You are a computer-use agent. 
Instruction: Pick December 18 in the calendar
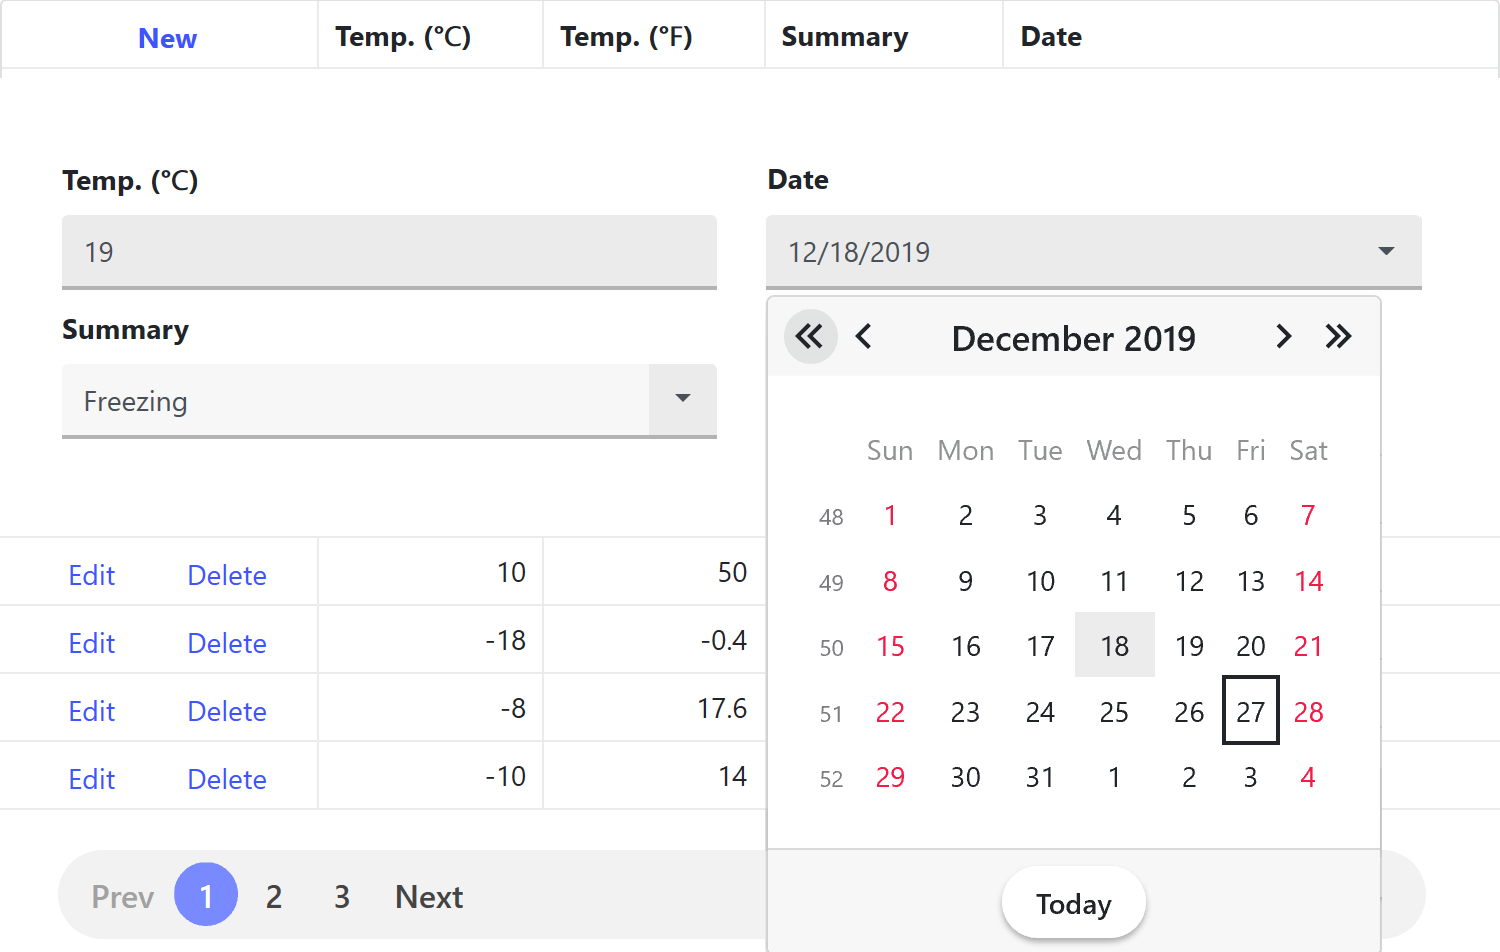click(1114, 646)
